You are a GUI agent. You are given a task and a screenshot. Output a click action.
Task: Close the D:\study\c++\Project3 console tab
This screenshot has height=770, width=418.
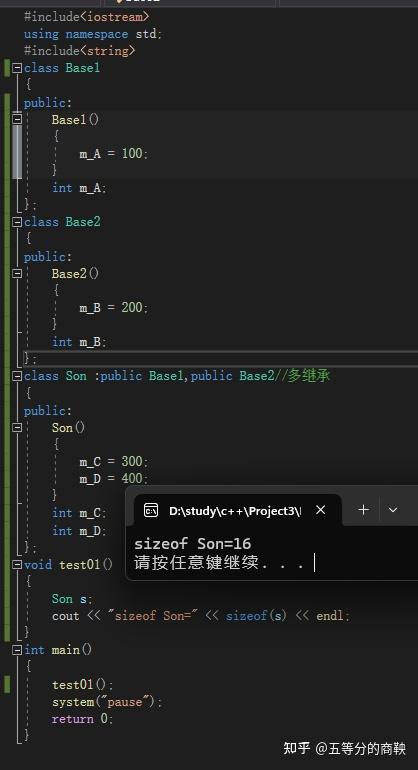[x=321, y=510]
